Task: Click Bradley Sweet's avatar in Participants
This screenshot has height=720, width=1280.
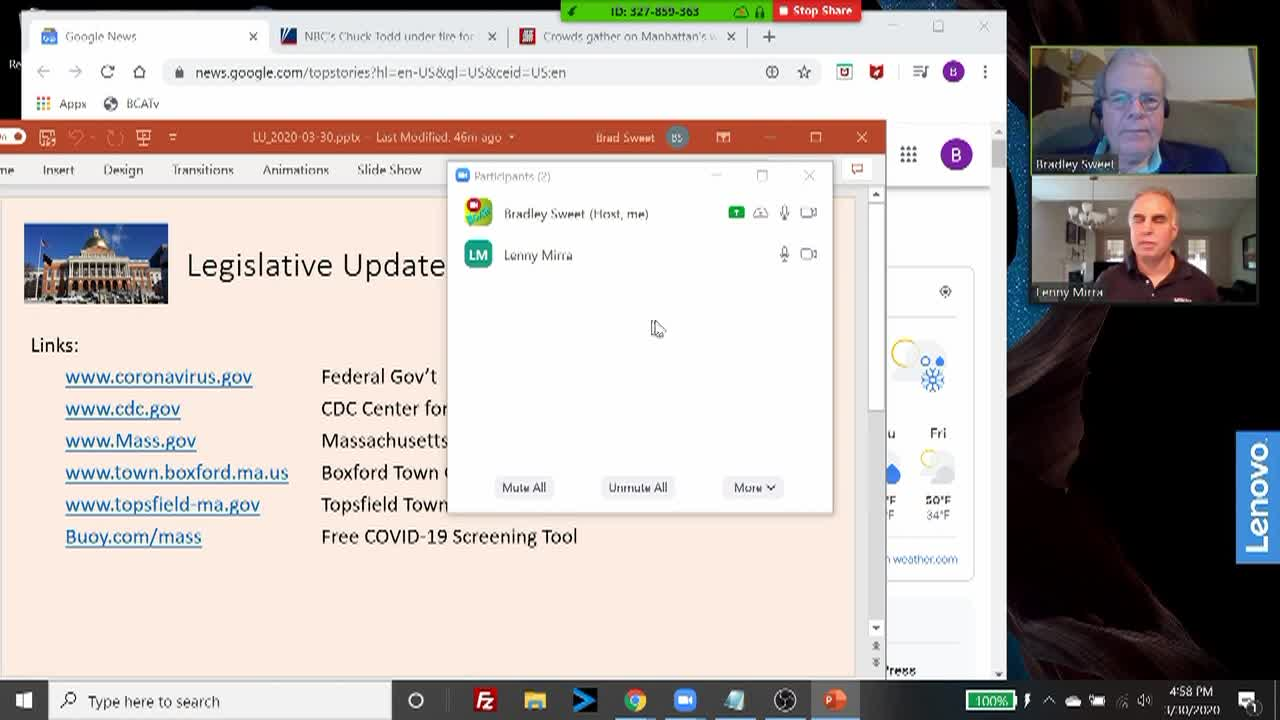Action: pos(478,212)
